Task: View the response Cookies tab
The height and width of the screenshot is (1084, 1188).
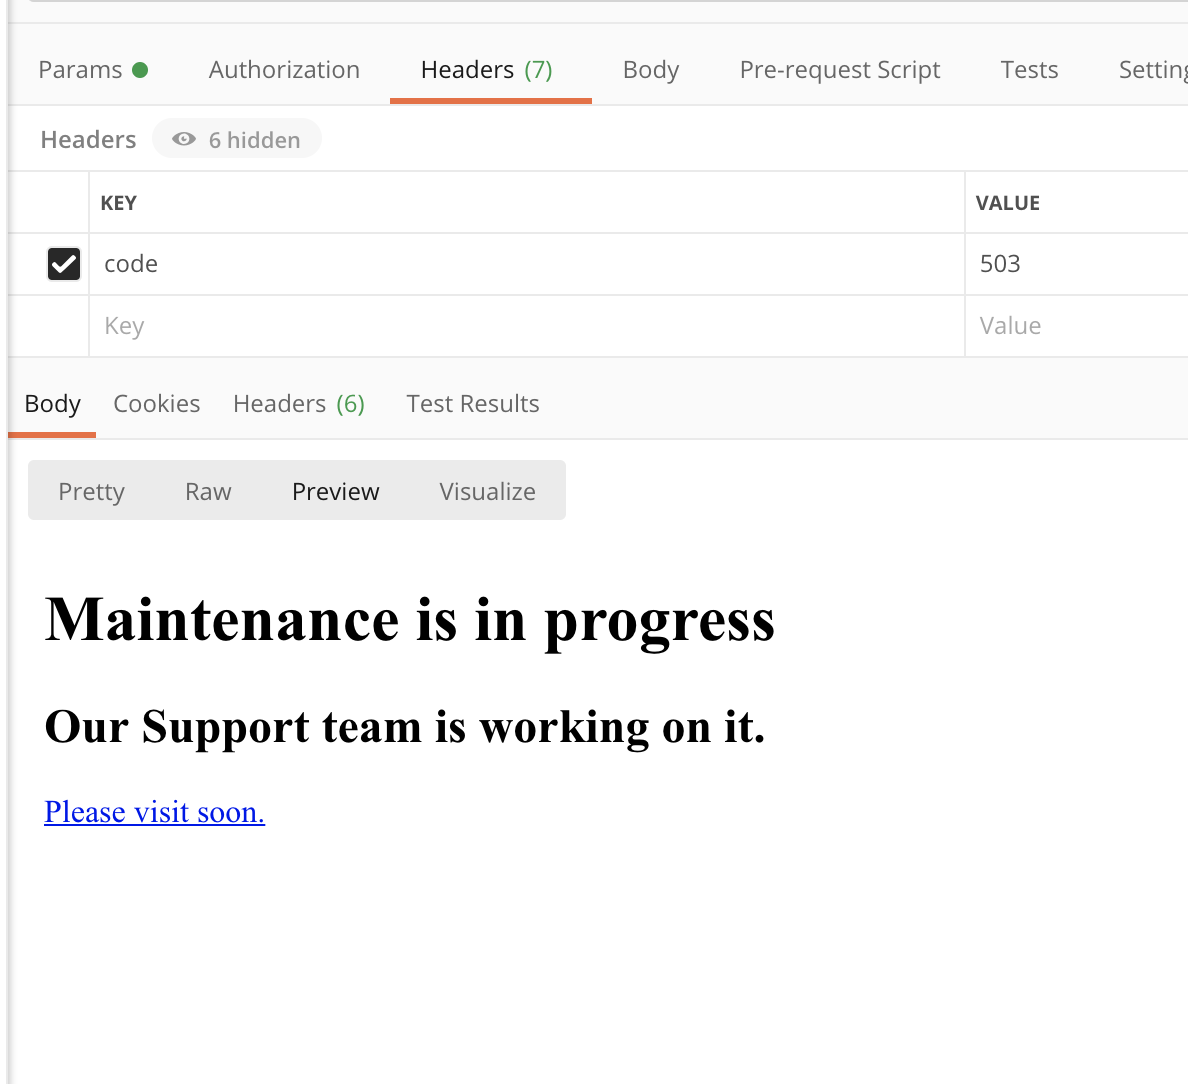Action: pyautogui.click(x=156, y=403)
